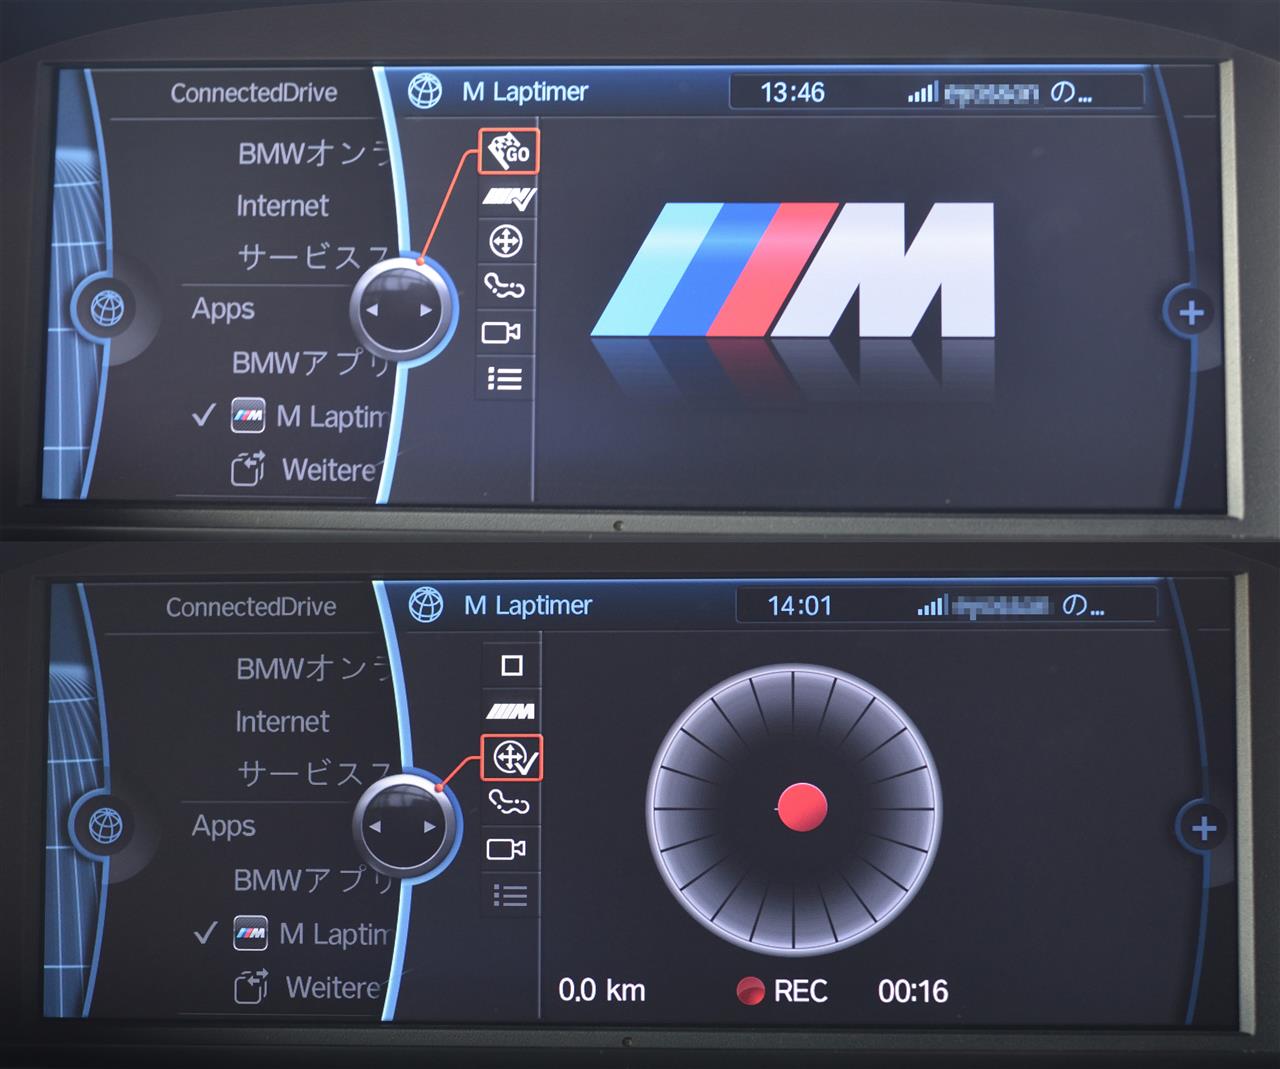
Task: Open BMWオン entry in bottom screen menu
Action: click(x=312, y=668)
